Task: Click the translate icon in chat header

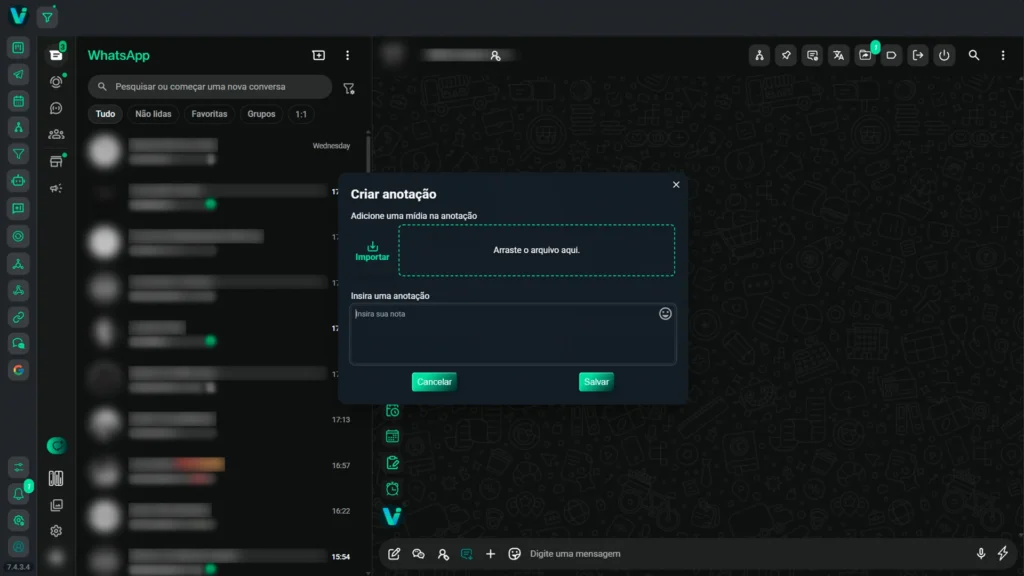Action: tap(838, 56)
